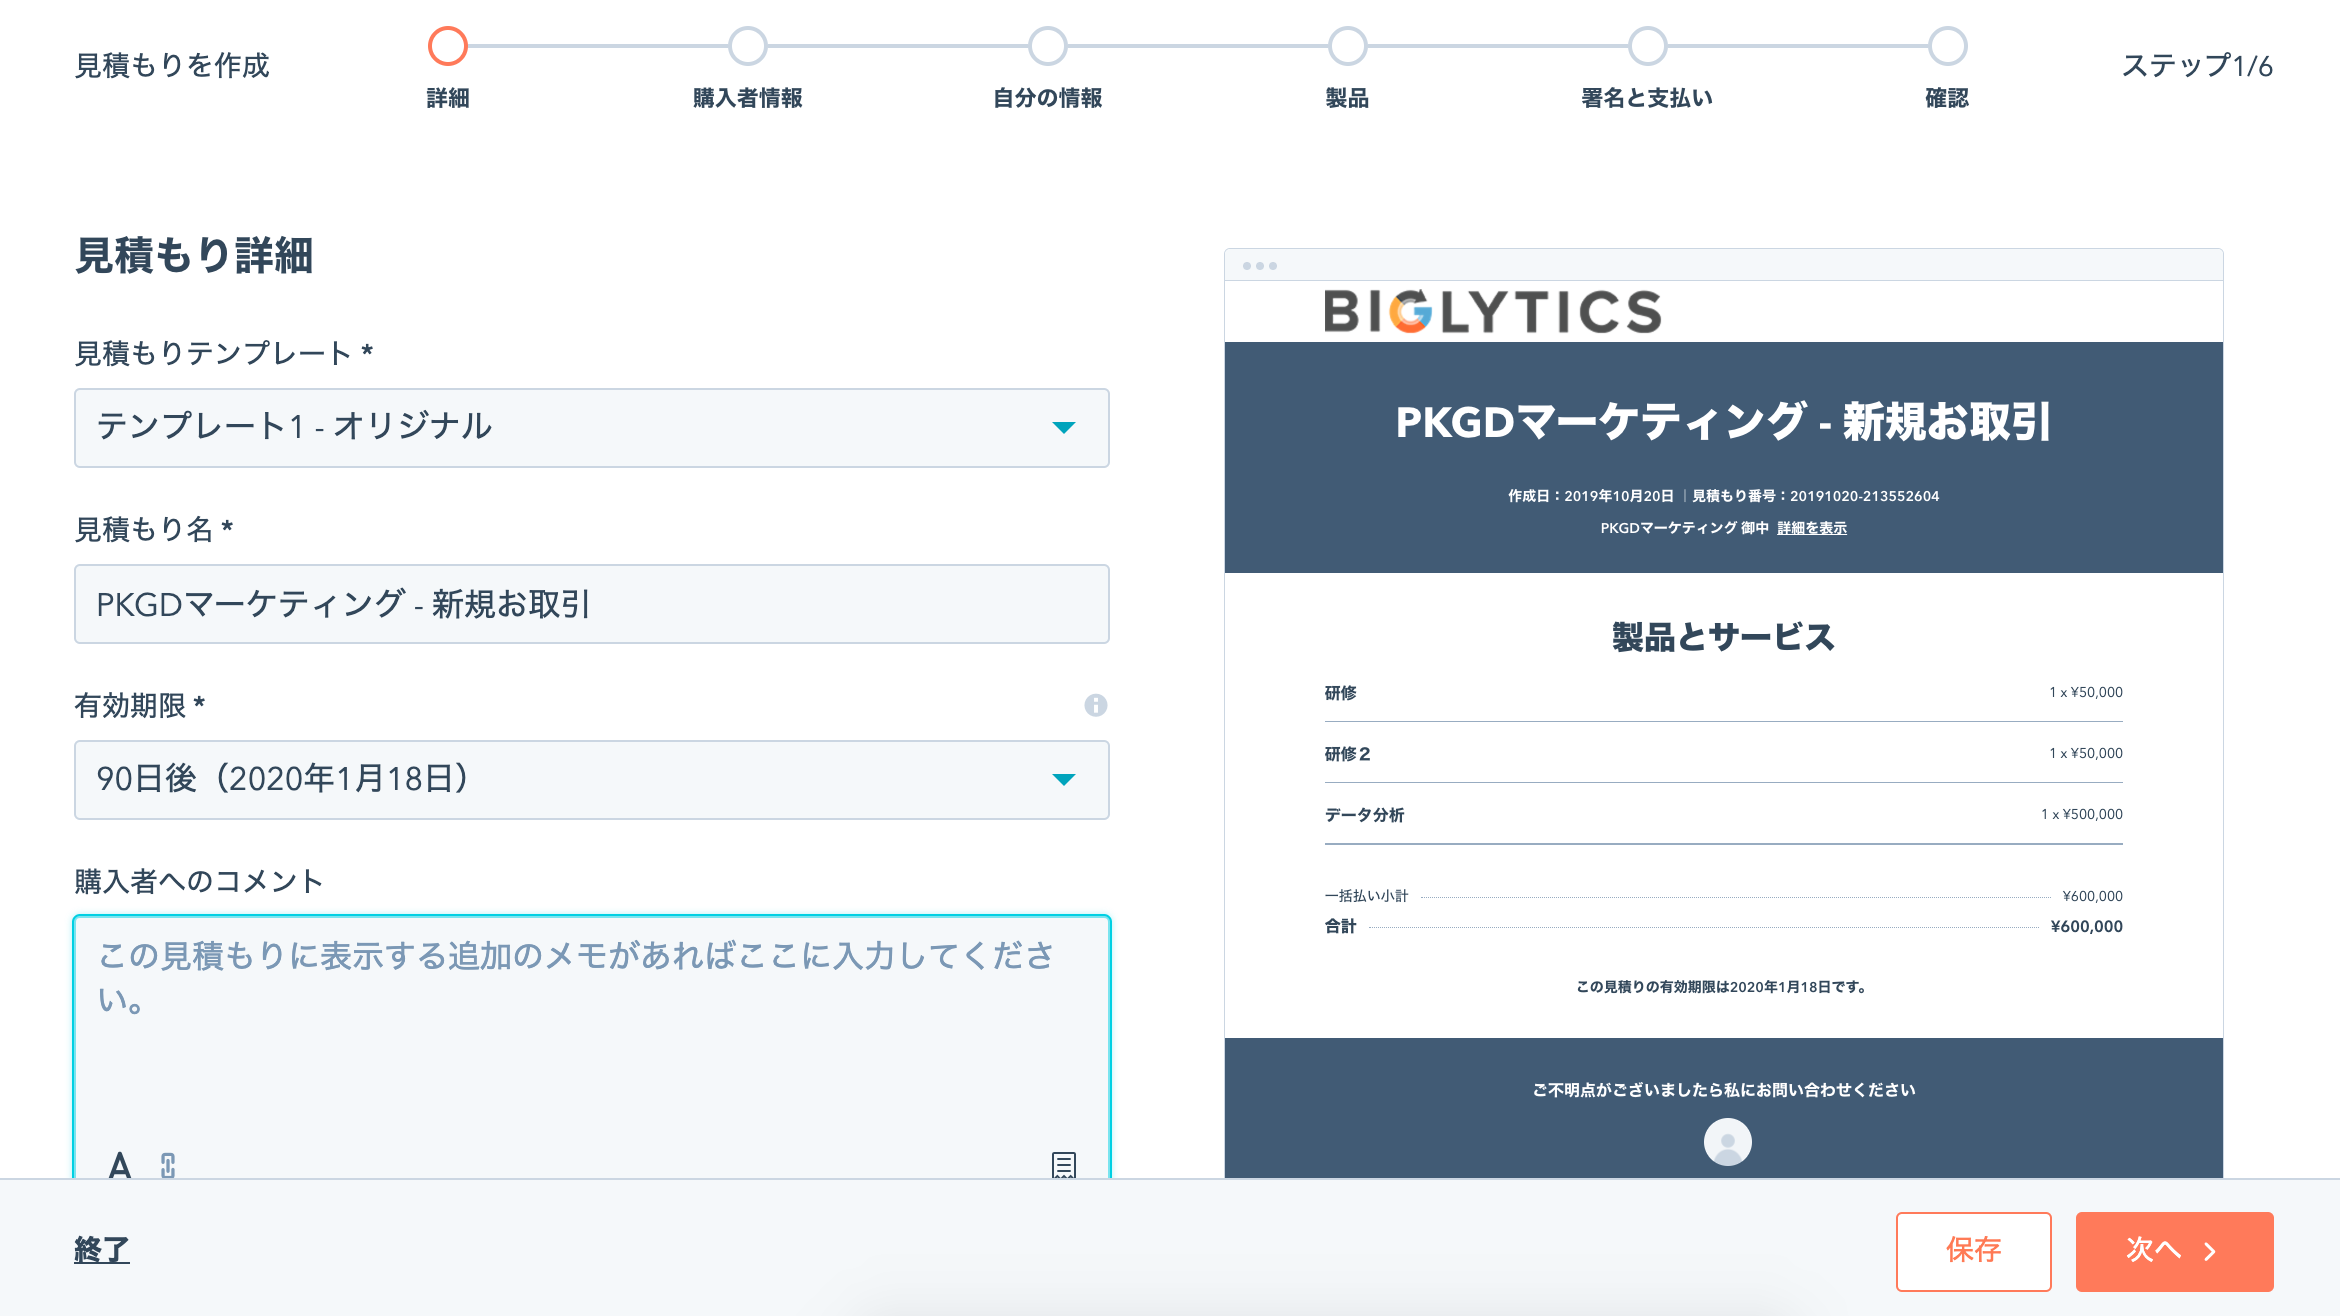Click the 合計 ¥600,000 amount
This screenshot has height=1316, width=2340.
(2087, 926)
